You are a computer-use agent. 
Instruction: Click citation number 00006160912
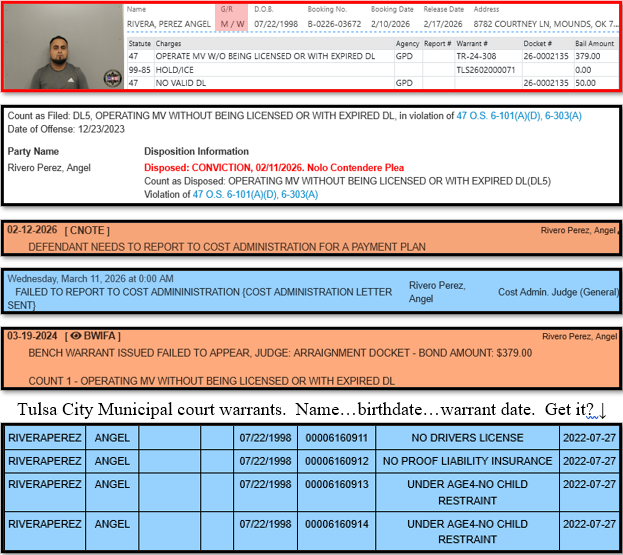(337, 461)
